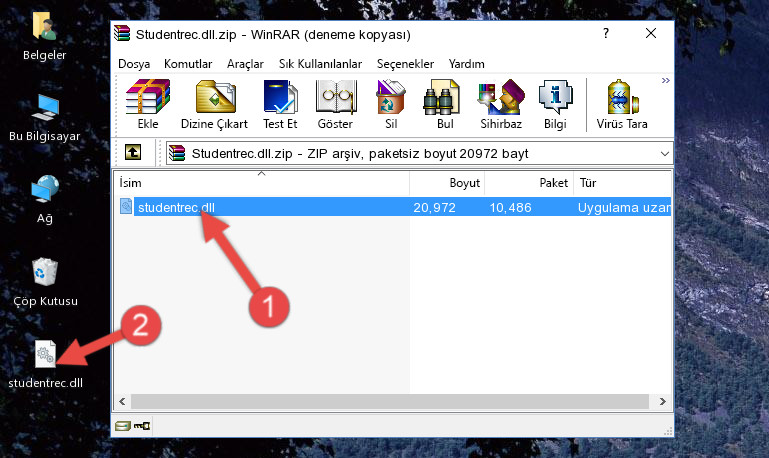Viewport: 769px width, 458px height.
Task: Expand the archive path dropdown
Action: tap(665, 153)
